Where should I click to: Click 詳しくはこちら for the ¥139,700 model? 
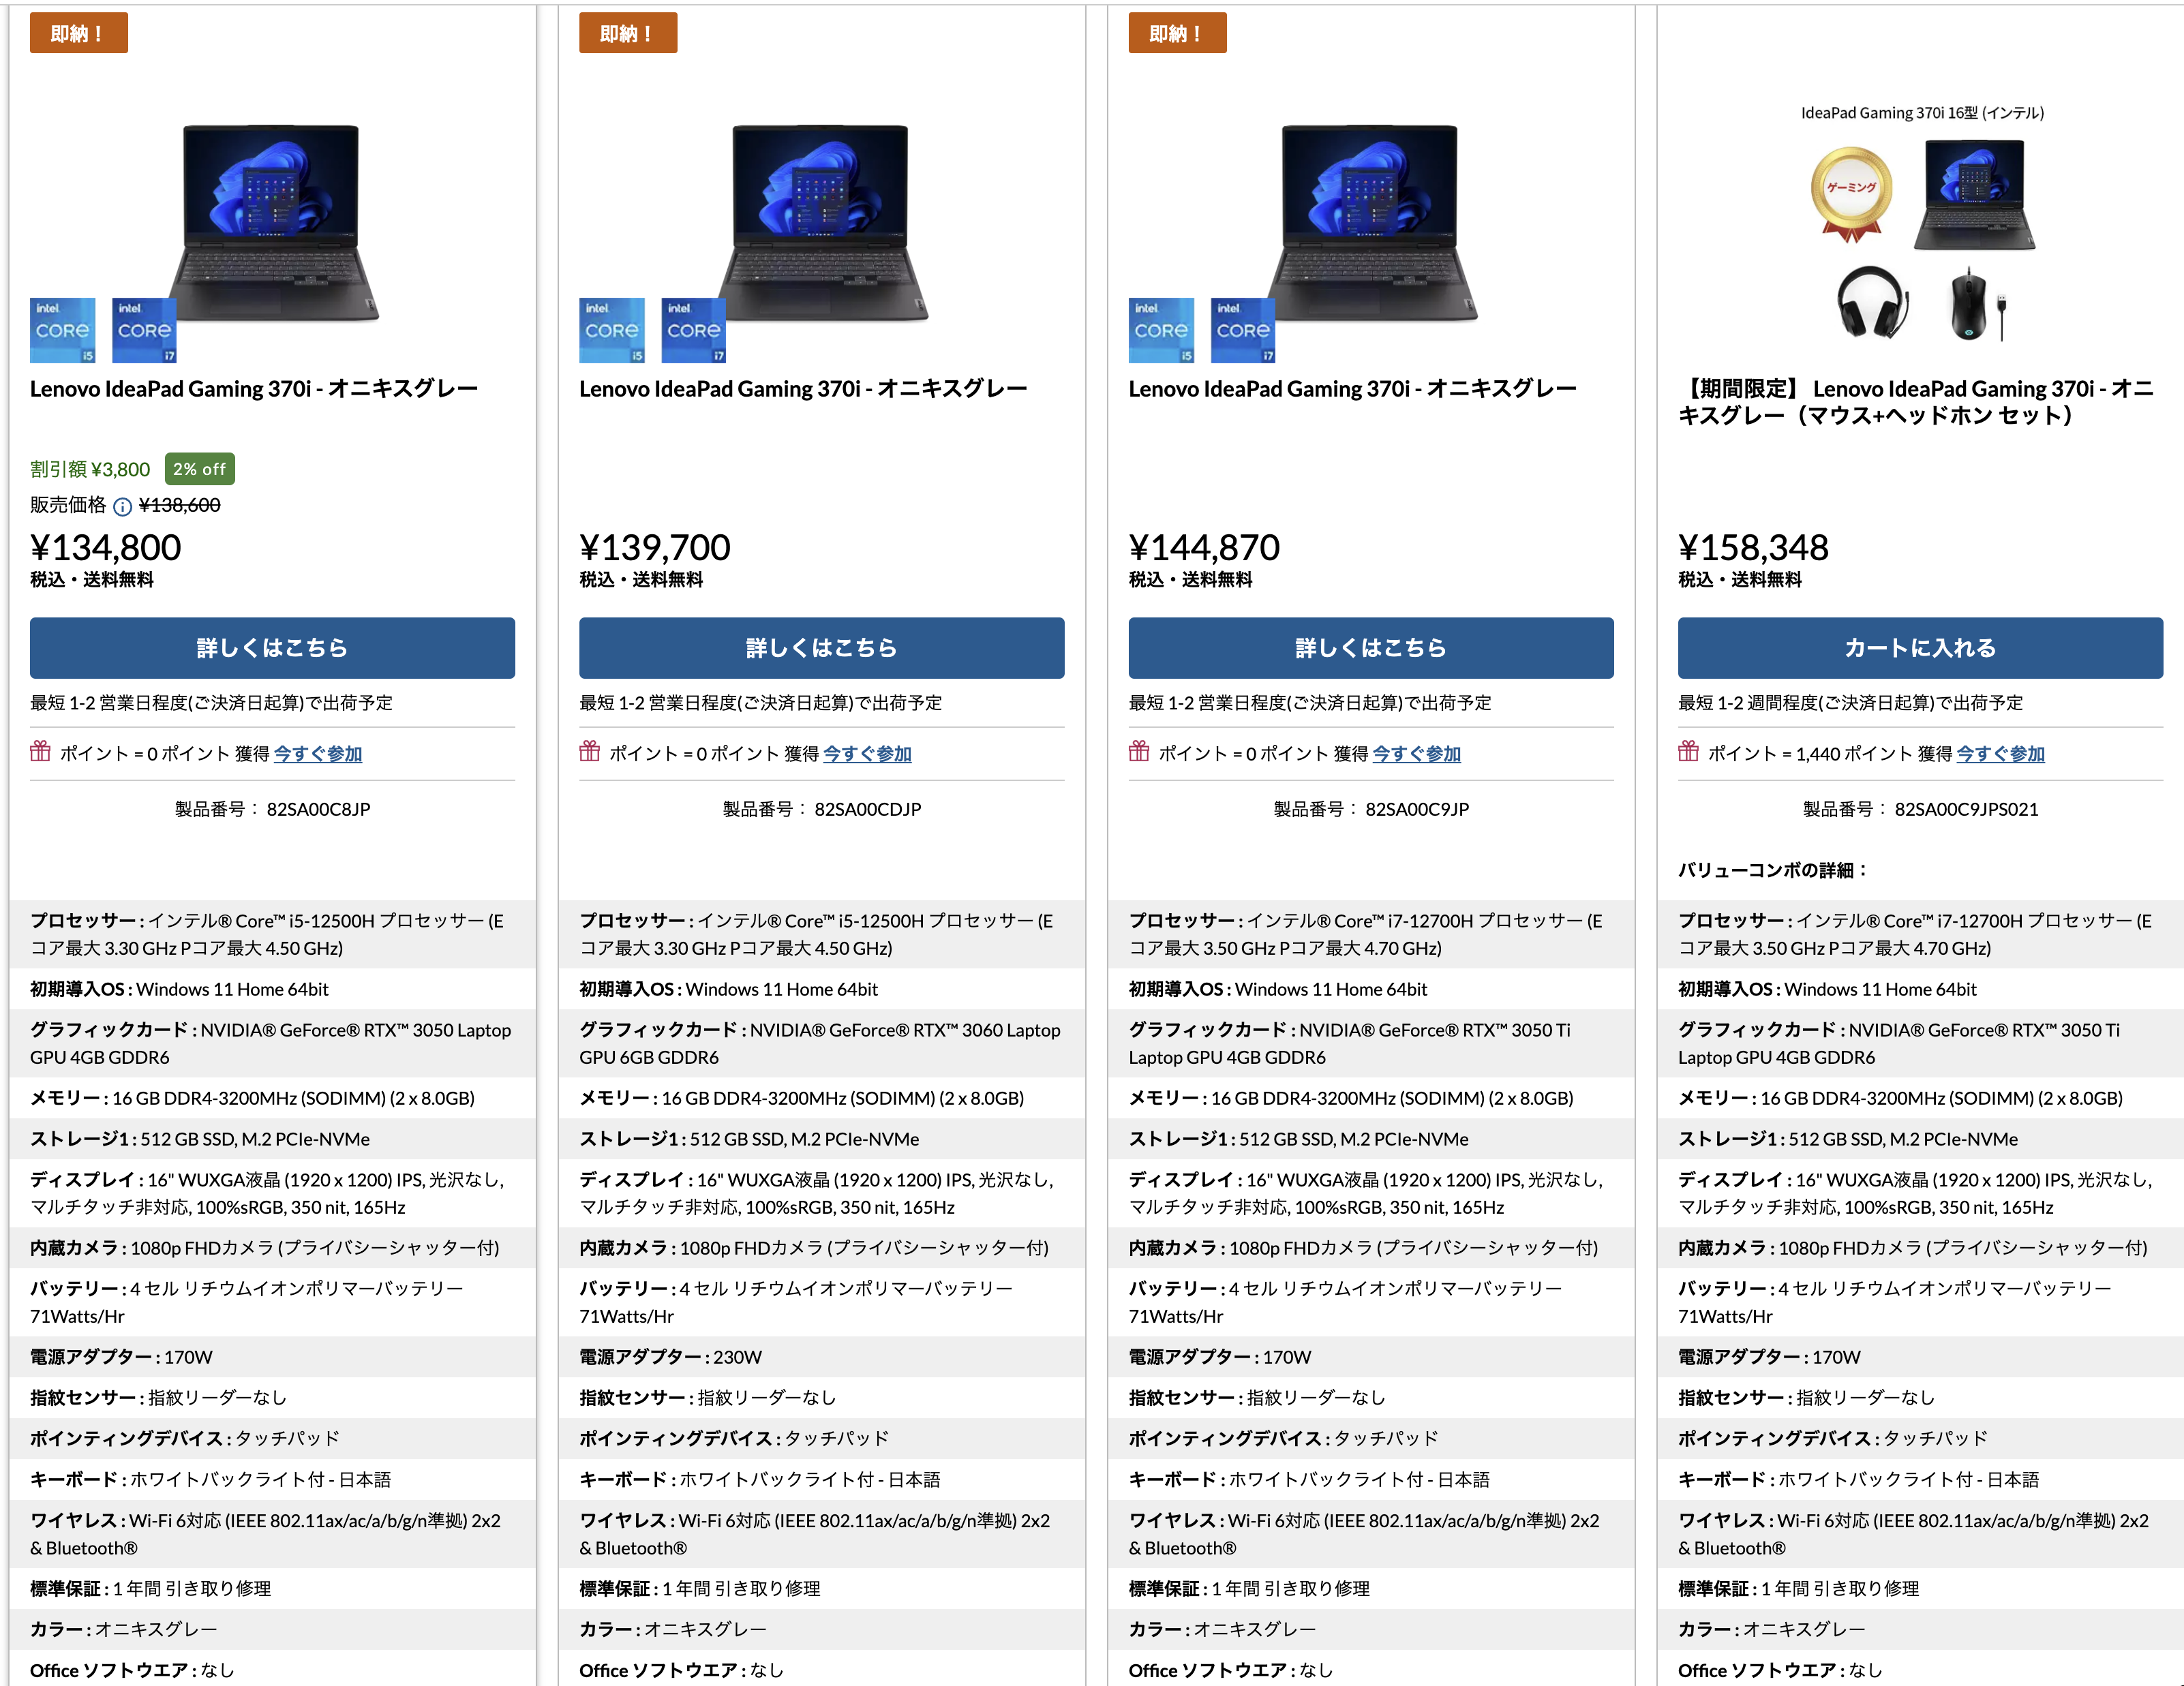point(821,648)
